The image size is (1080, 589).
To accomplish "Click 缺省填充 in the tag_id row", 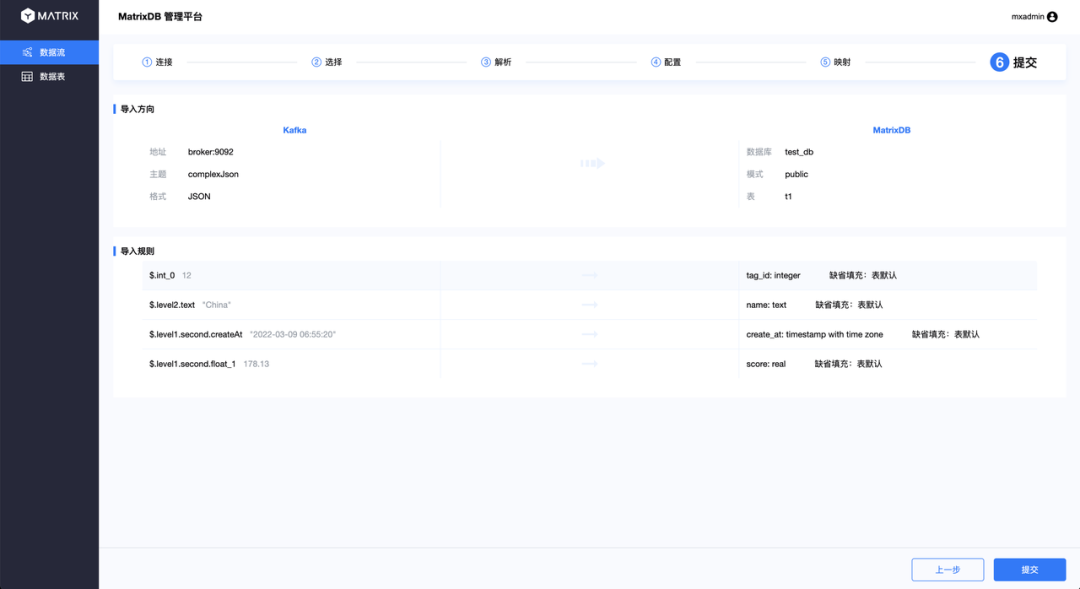I will 862,276.
